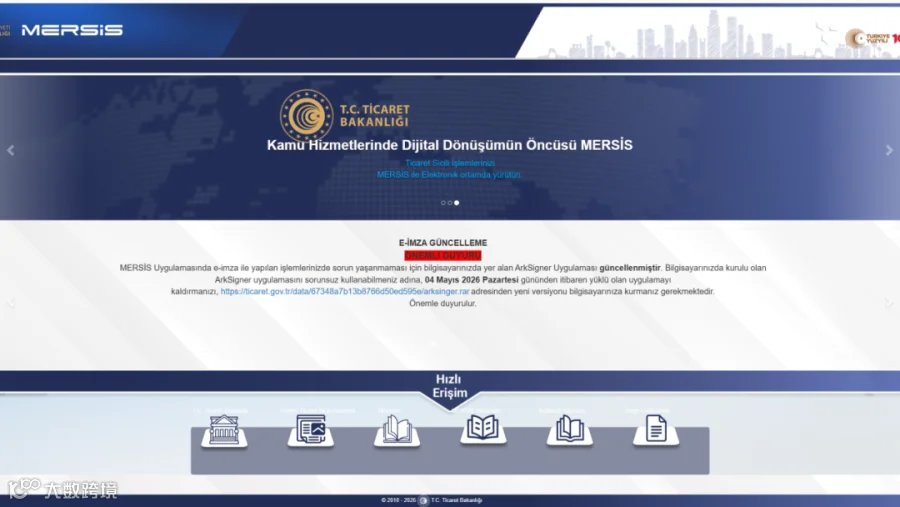
Task: Click the banner headline about MERSİS
Action: coord(449,145)
